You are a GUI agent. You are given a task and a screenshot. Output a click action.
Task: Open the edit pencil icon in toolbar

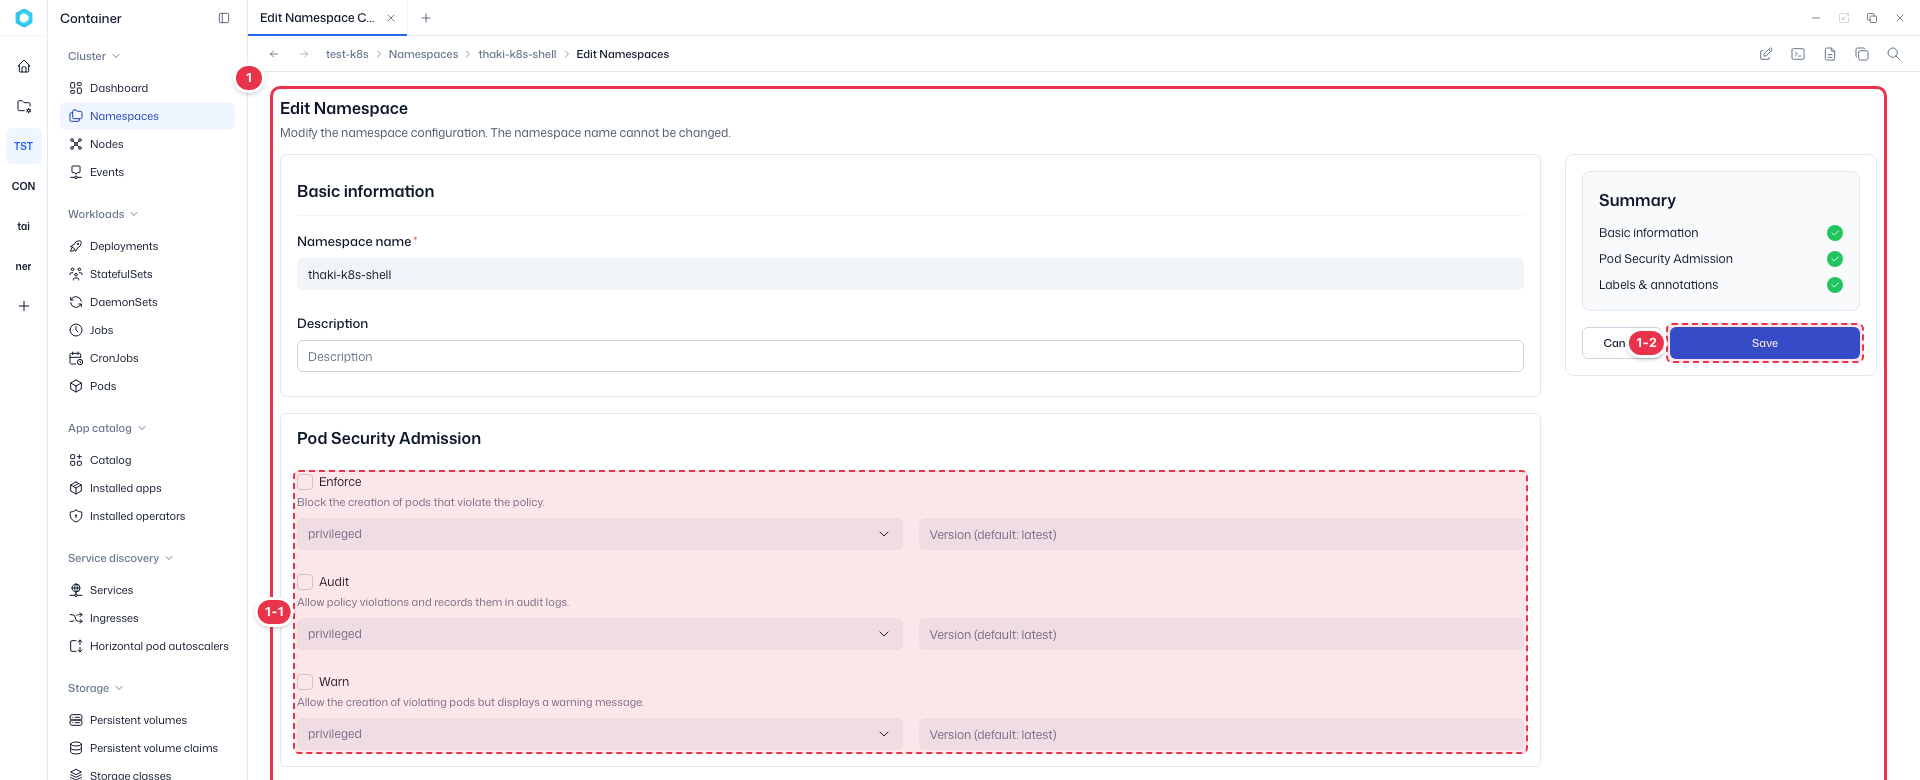(x=1766, y=54)
